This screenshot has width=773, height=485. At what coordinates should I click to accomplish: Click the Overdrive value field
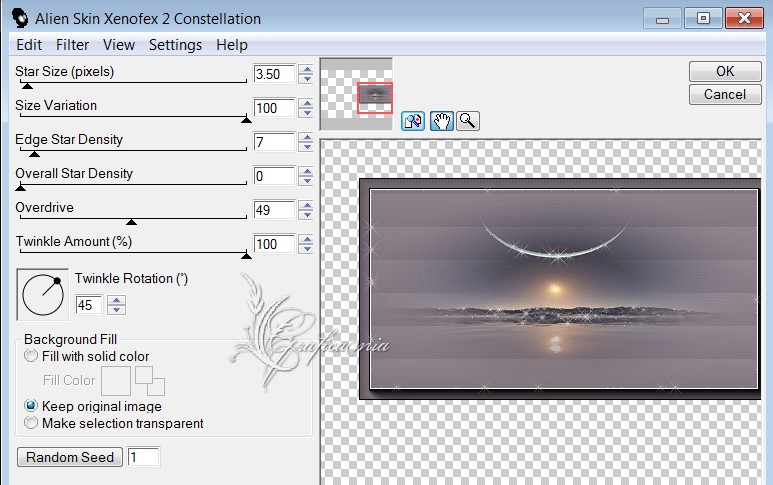(x=274, y=210)
